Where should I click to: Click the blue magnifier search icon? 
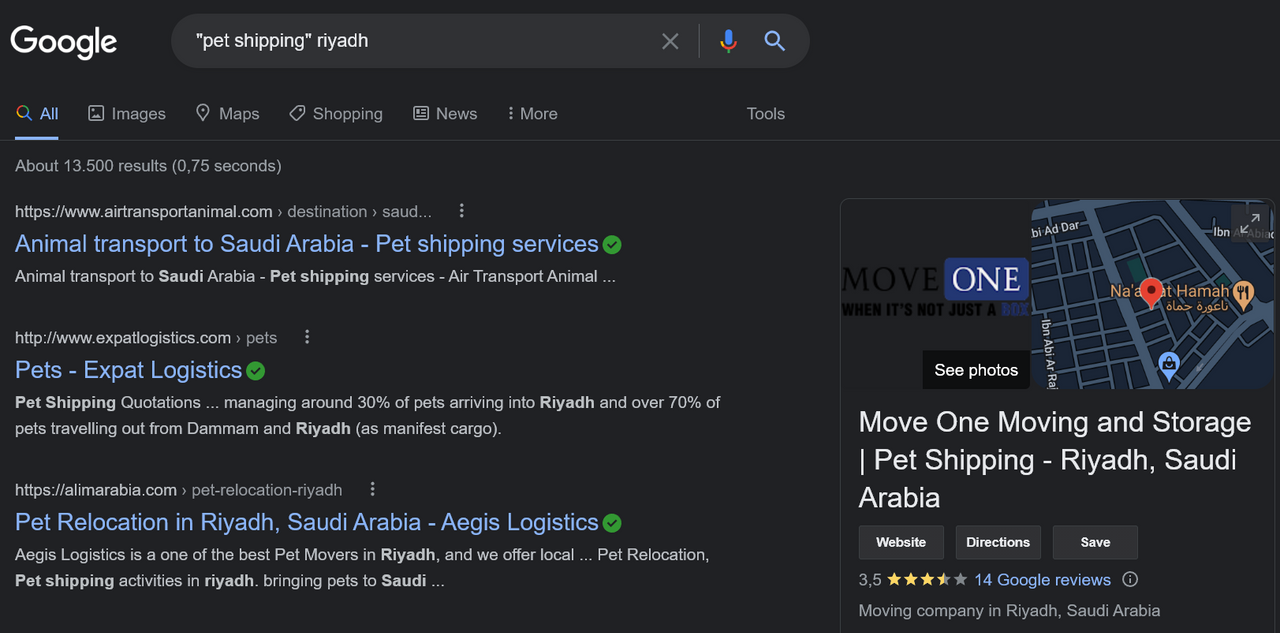coord(774,41)
